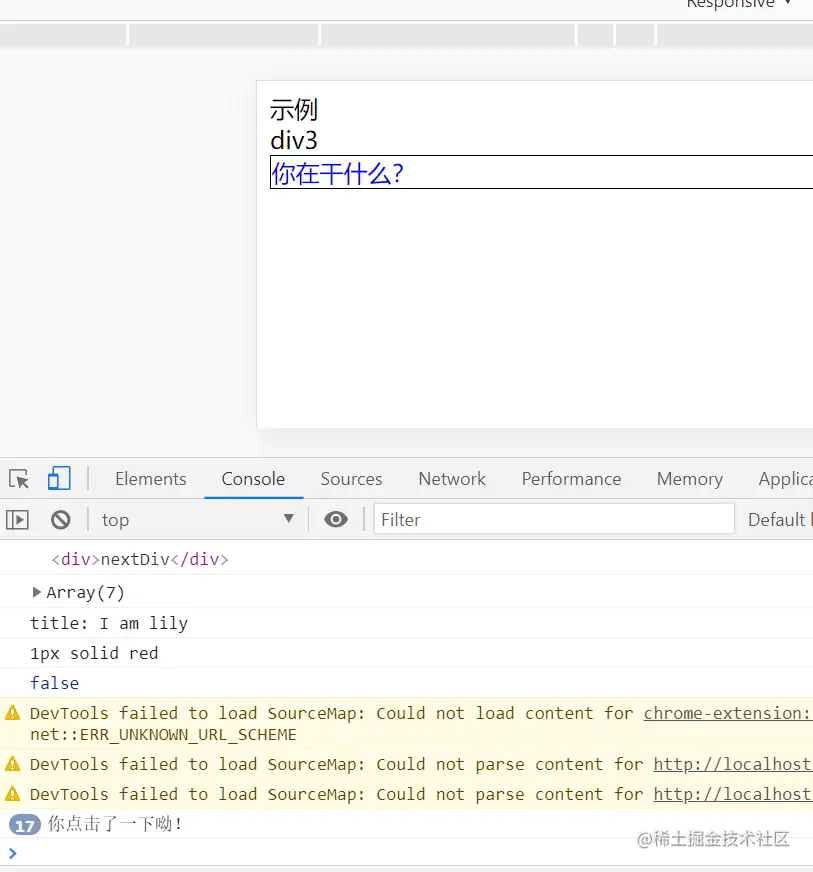Open the top context dropdown
Screen dimensions: 813x872
pyautogui.click(x=197, y=519)
